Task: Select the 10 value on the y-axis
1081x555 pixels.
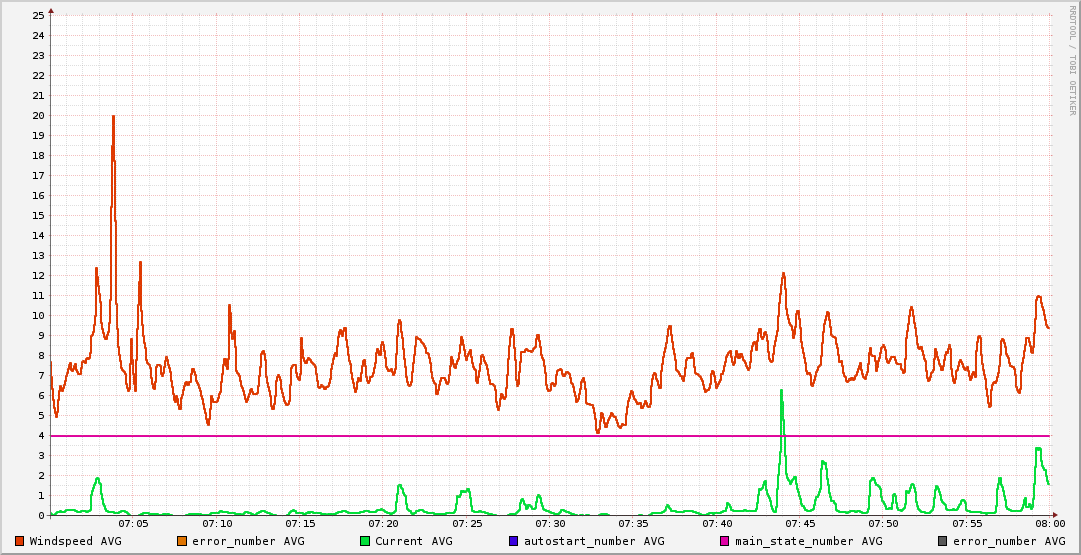Action: 38,315
